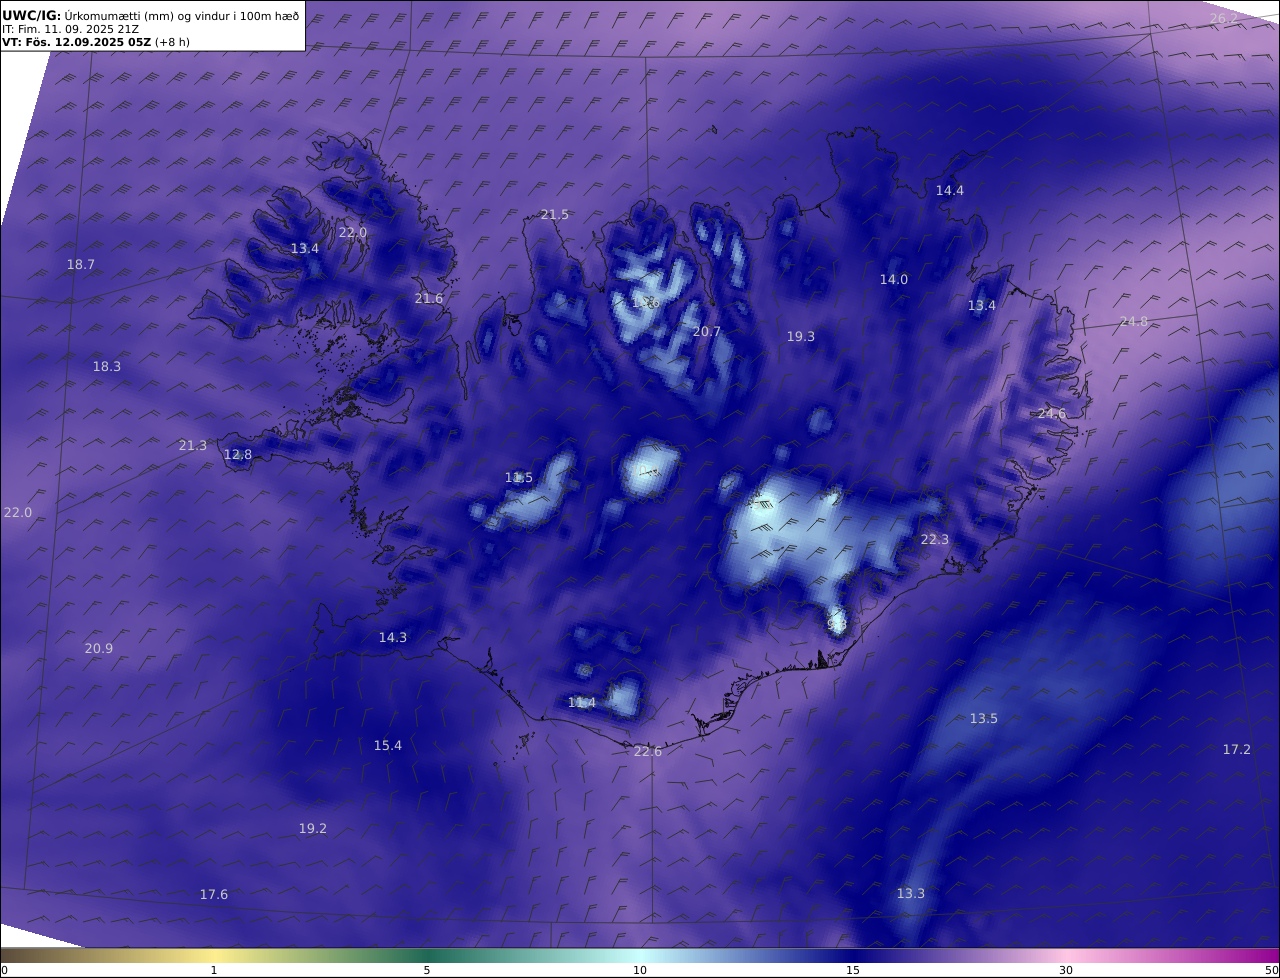Image resolution: width=1280 pixels, height=978 pixels.
Task: Click the colorbar tick label 15
Action: (x=853, y=970)
